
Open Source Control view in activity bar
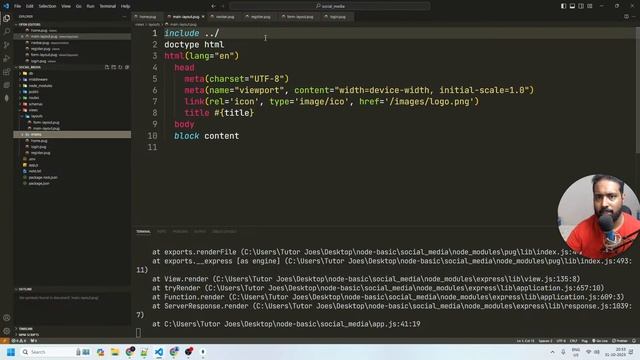point(7,45)
